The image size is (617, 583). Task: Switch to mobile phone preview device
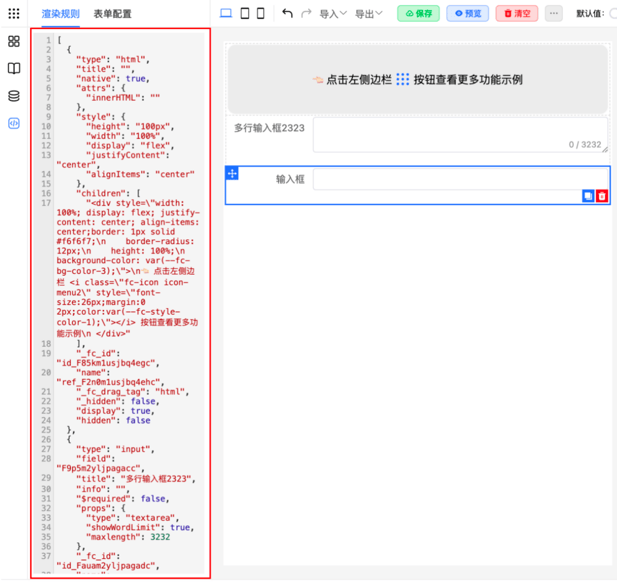click(x=261, y=14)
